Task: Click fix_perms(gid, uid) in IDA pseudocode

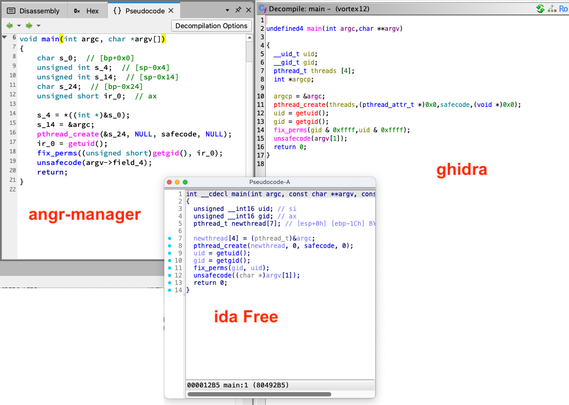Action: point(231,268)
